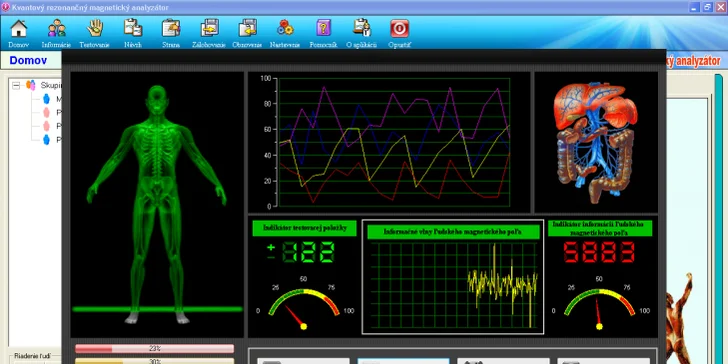The image size is (728, 364).
Task: Click the liver and intestines organ image
Action: 596,143
